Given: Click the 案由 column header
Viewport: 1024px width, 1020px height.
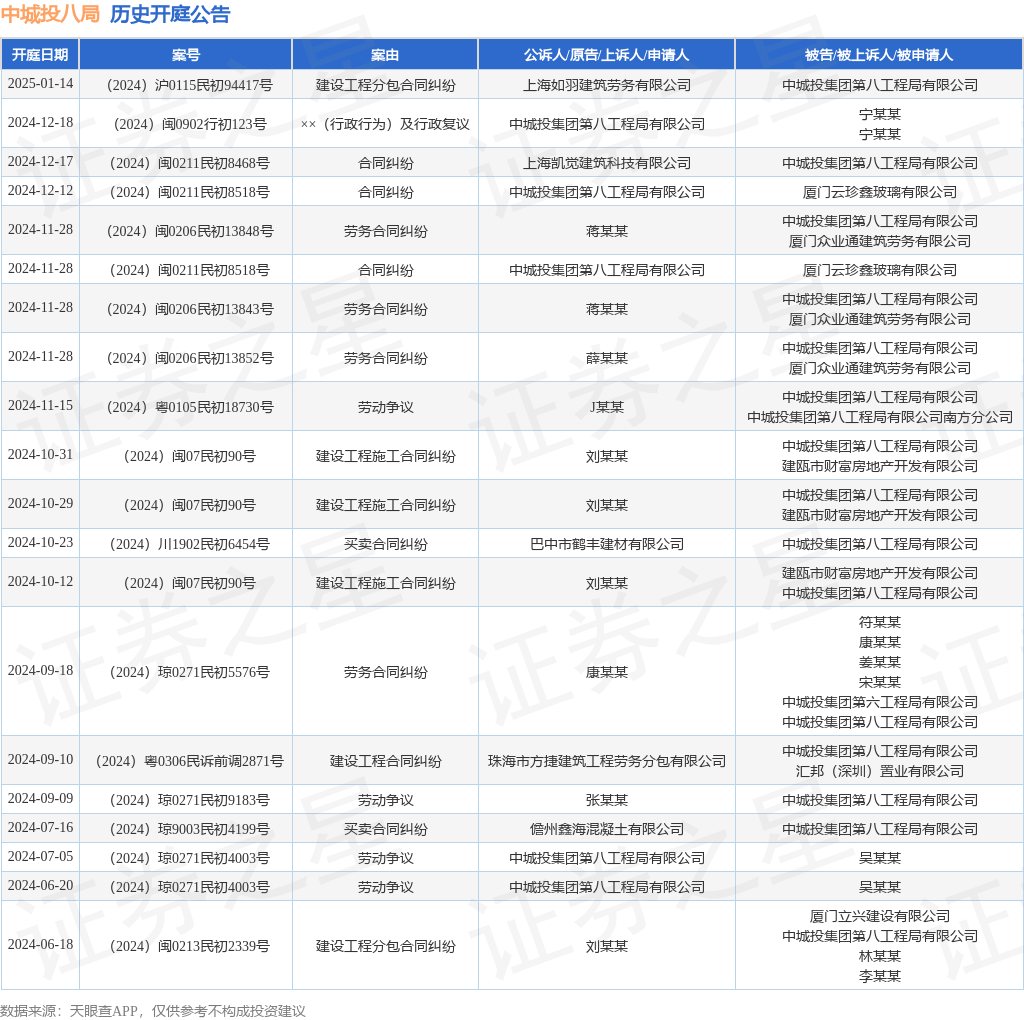Looking at the screenshot, I should pyautogui.click(x=385, y=55).
